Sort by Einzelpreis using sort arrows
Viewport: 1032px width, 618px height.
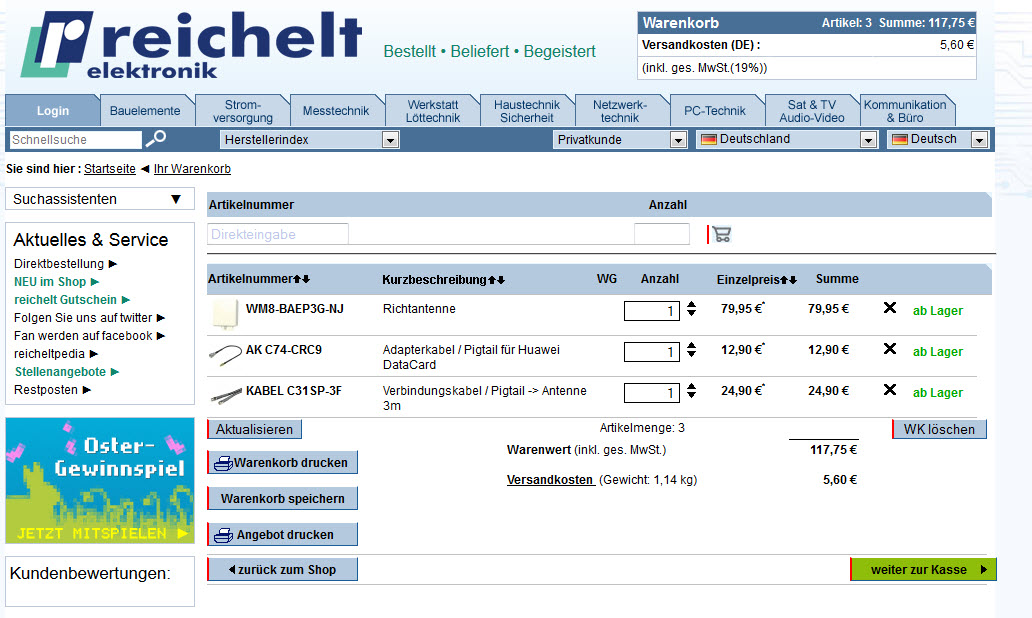[788, 280]
